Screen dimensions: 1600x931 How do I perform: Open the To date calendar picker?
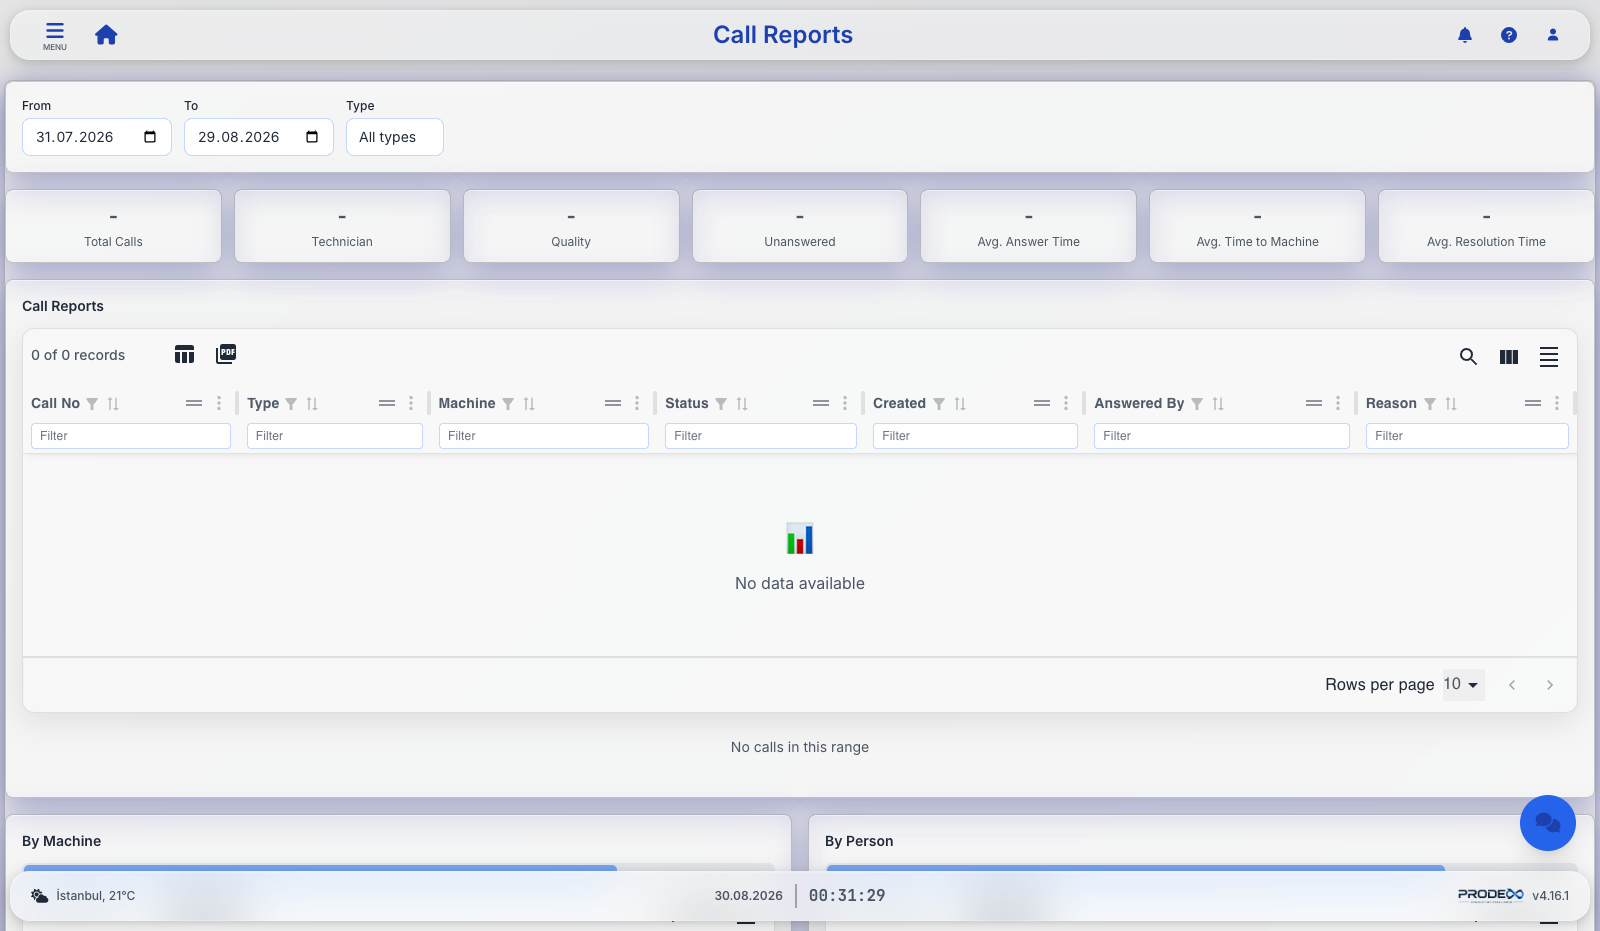312,137
